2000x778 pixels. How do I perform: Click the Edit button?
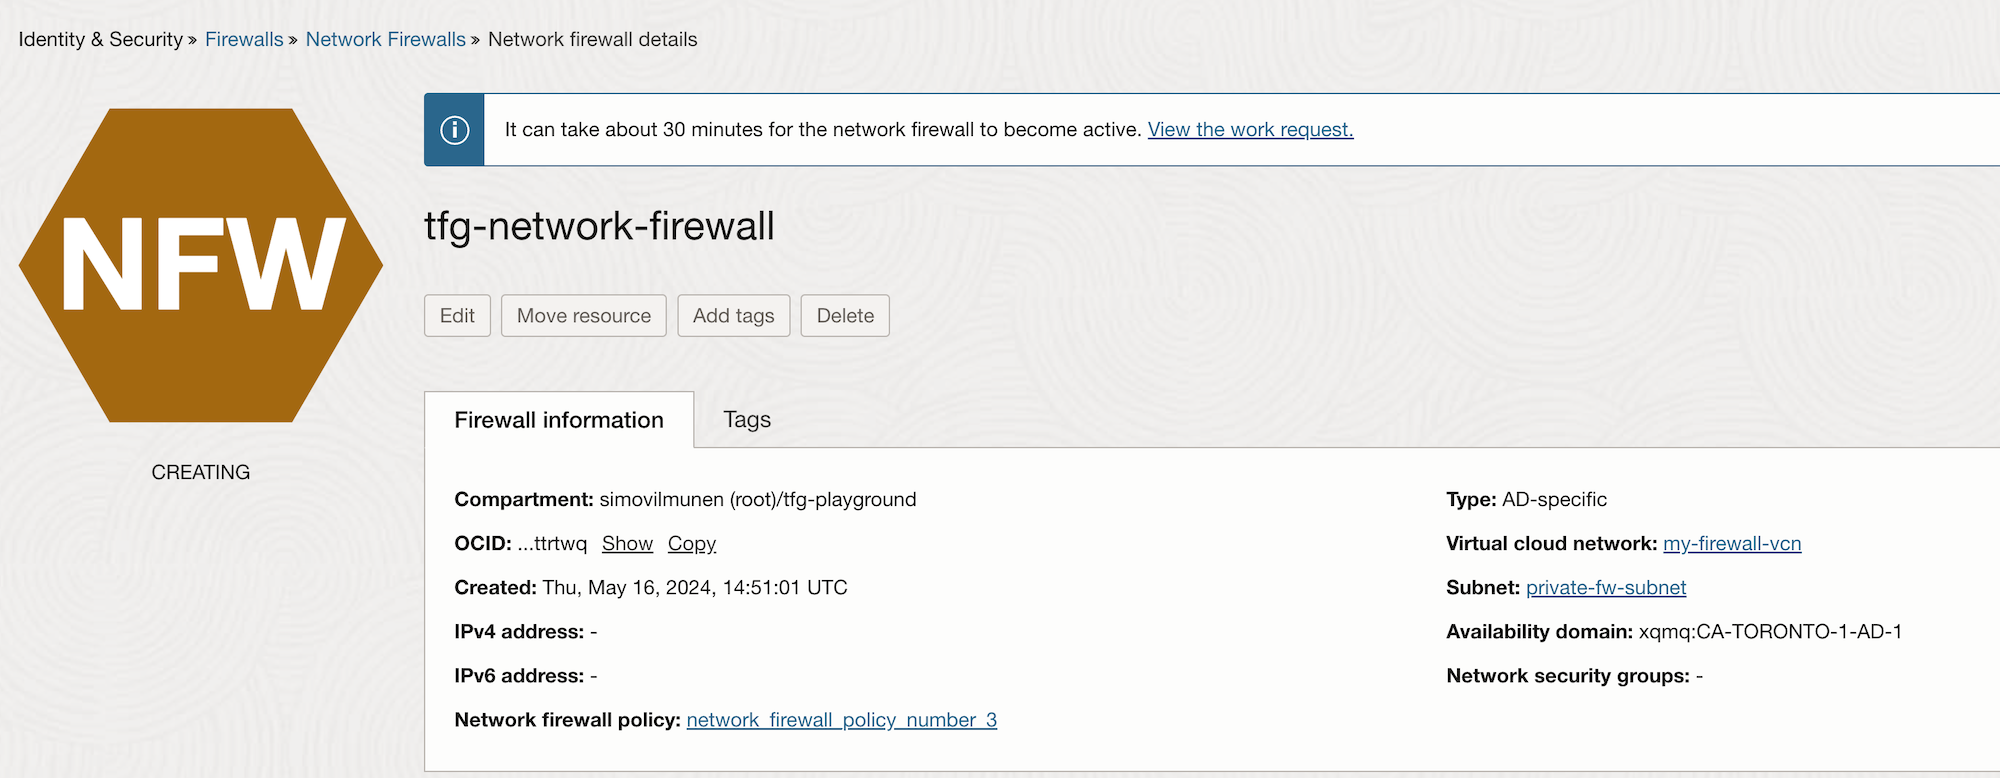[x=457, y=315]
